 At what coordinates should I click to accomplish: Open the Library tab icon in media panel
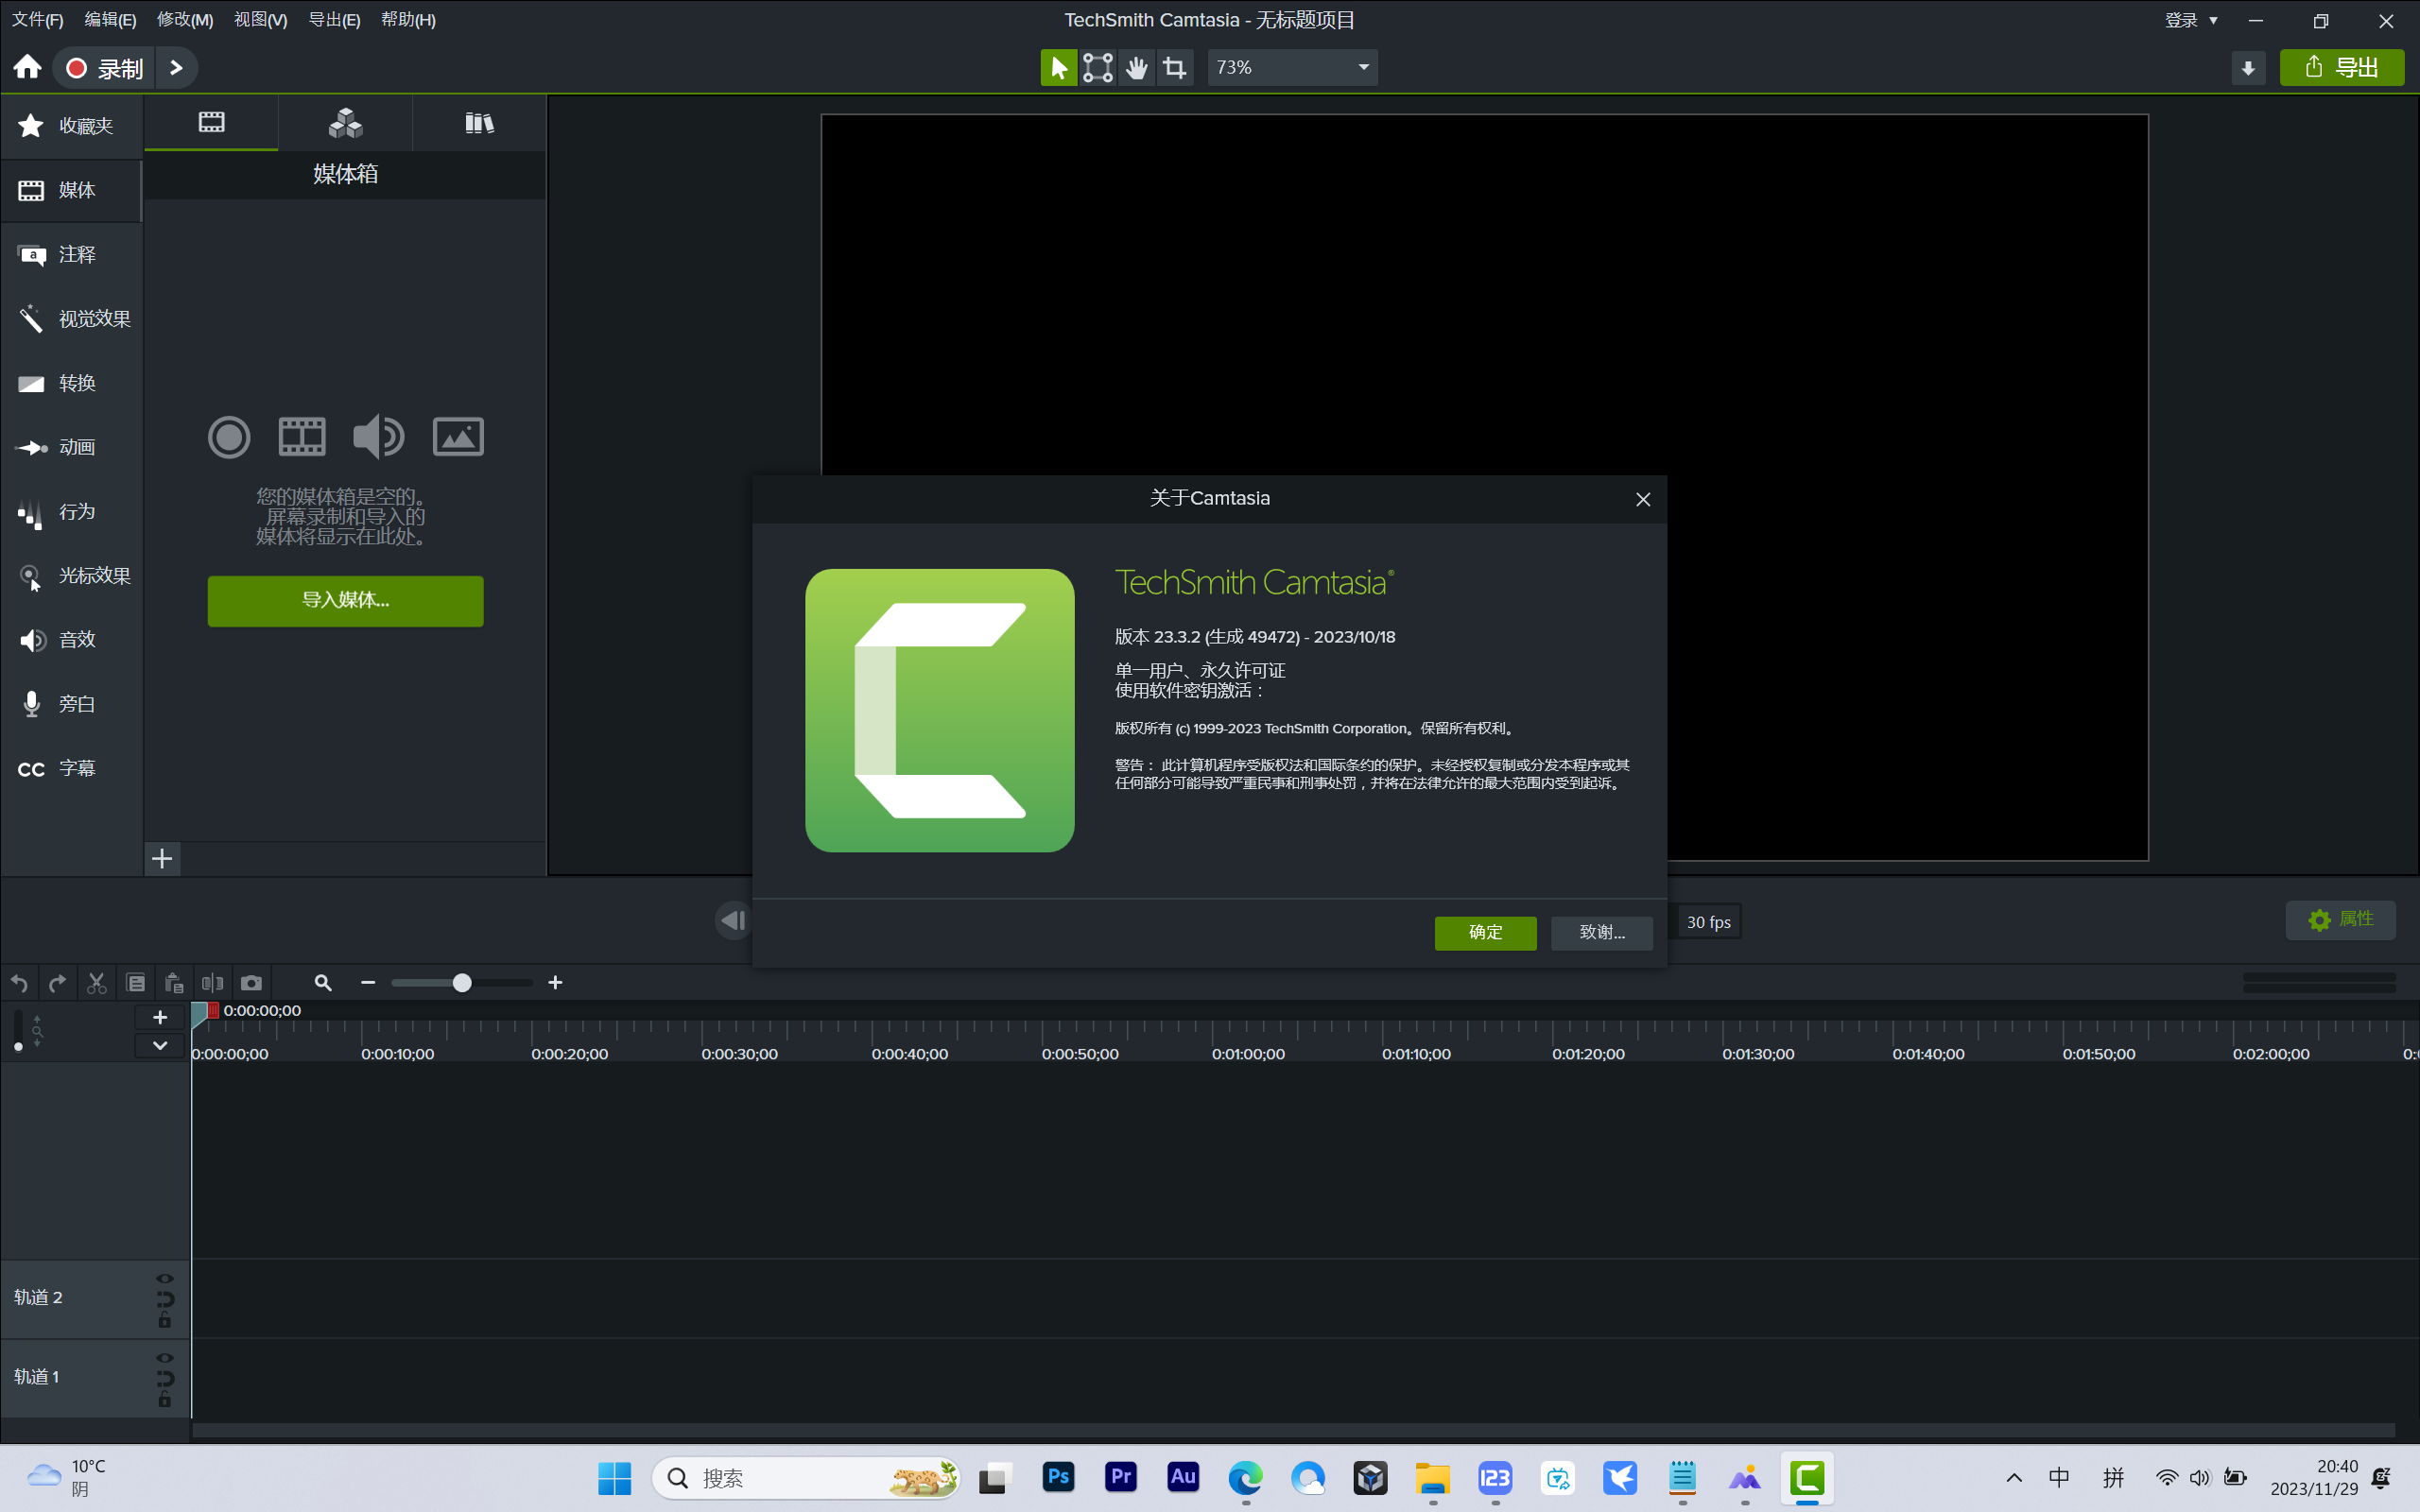click(479, 123)
